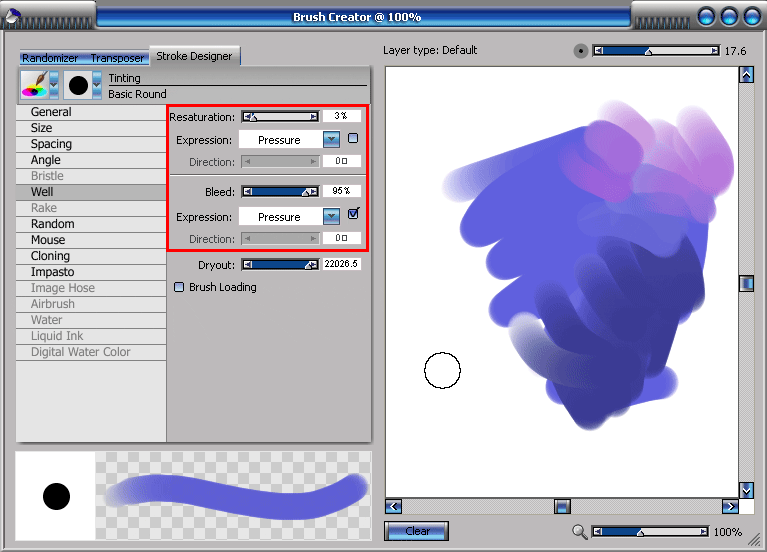This screenshot has height=552, width=767.
Task: Click brush size slider right arrow
Action: pos(715,50)
